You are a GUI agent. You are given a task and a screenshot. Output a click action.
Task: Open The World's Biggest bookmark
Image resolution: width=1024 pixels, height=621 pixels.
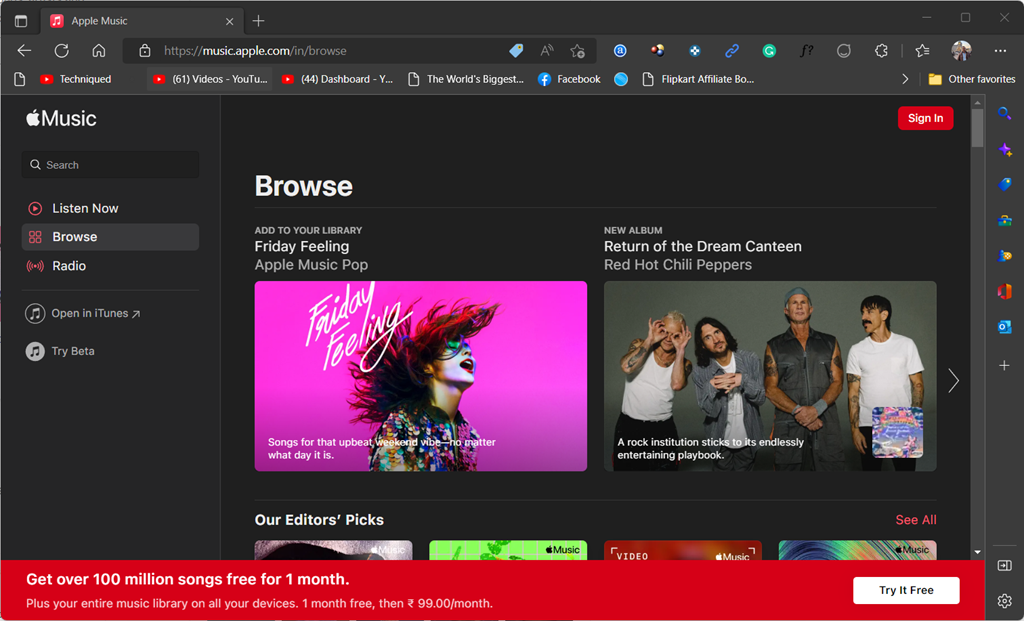tap(466, 79)
